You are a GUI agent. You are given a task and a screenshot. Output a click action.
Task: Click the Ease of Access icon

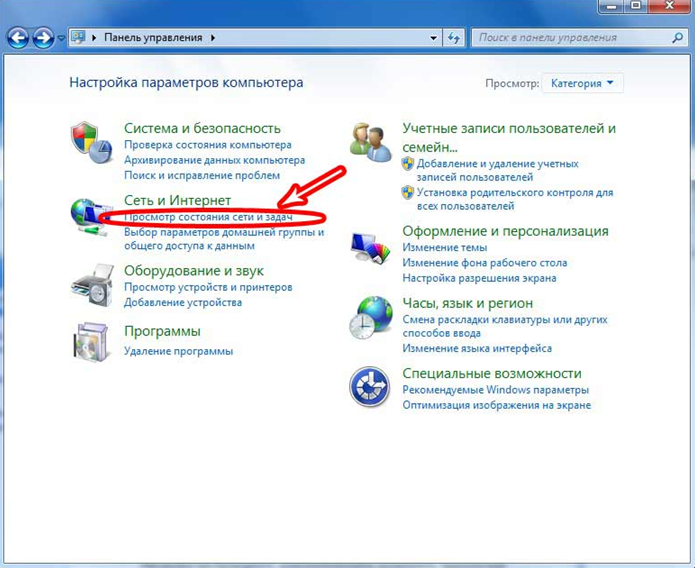pyautogui.click(x=369, y=387)
